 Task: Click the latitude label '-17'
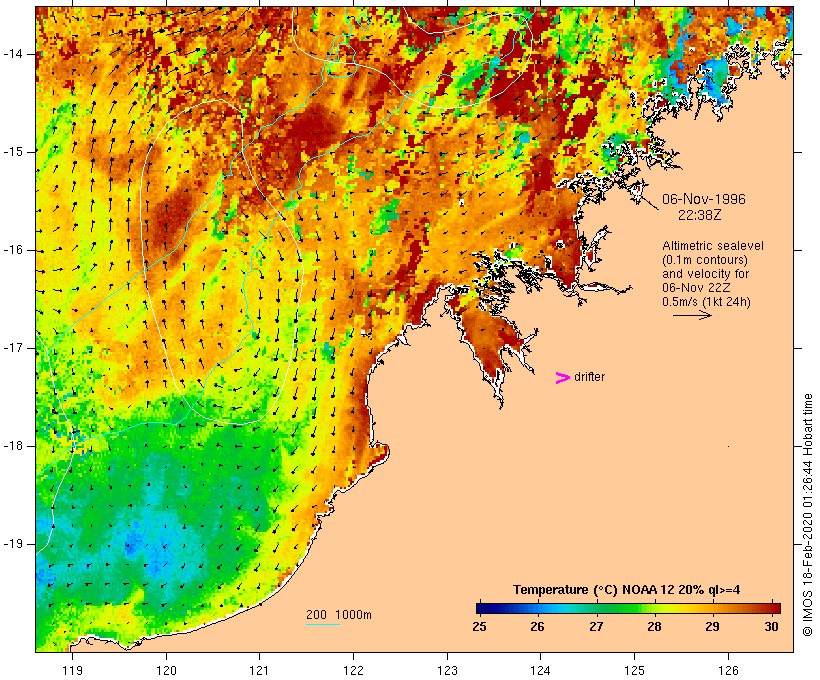(12, 348)
